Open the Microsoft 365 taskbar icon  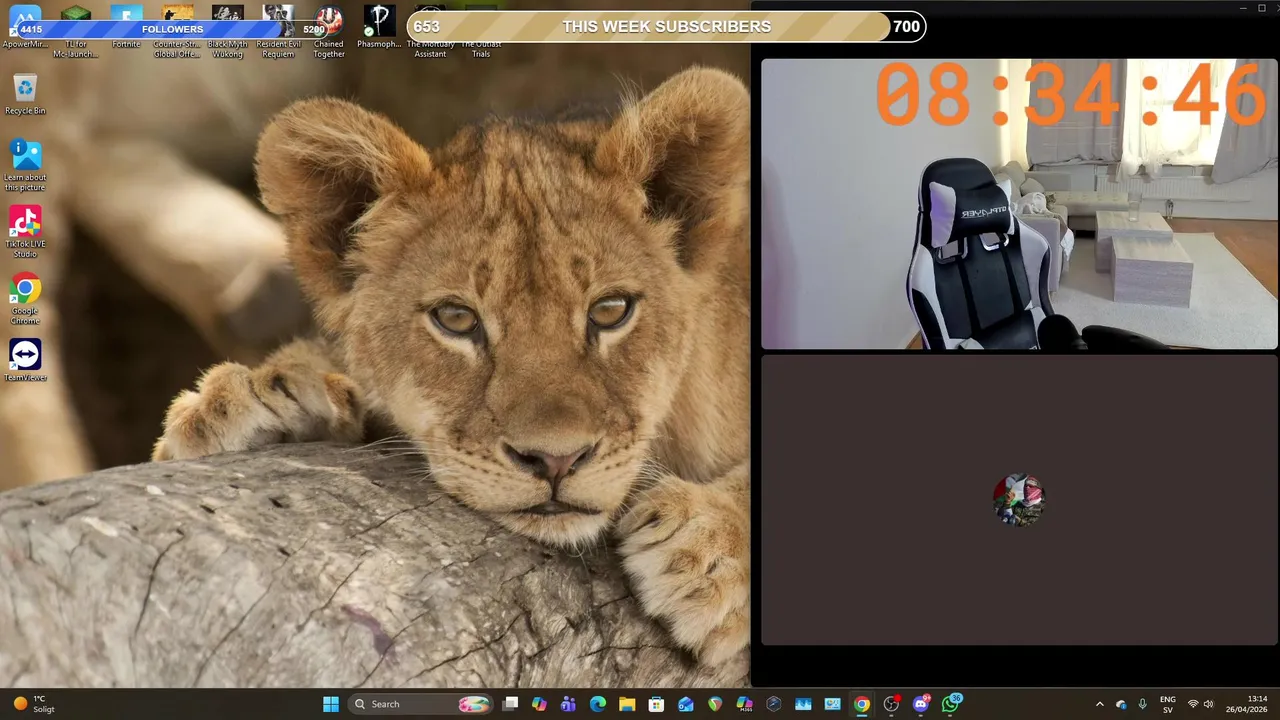pos(744,704)
